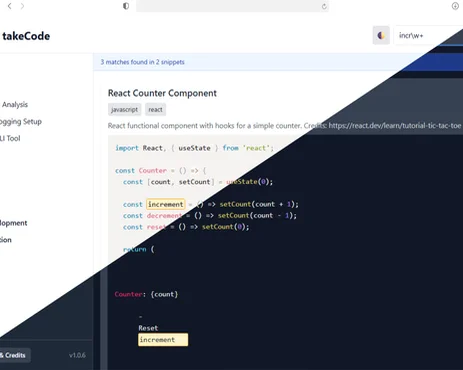Viewport: 463px width, 370px height.
Task: Click 'useState(0)' in code
Action: 249,182
